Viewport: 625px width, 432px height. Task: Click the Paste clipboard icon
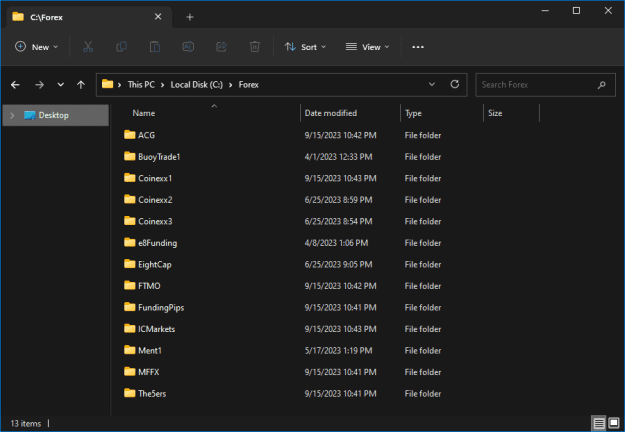coord(155,47)
